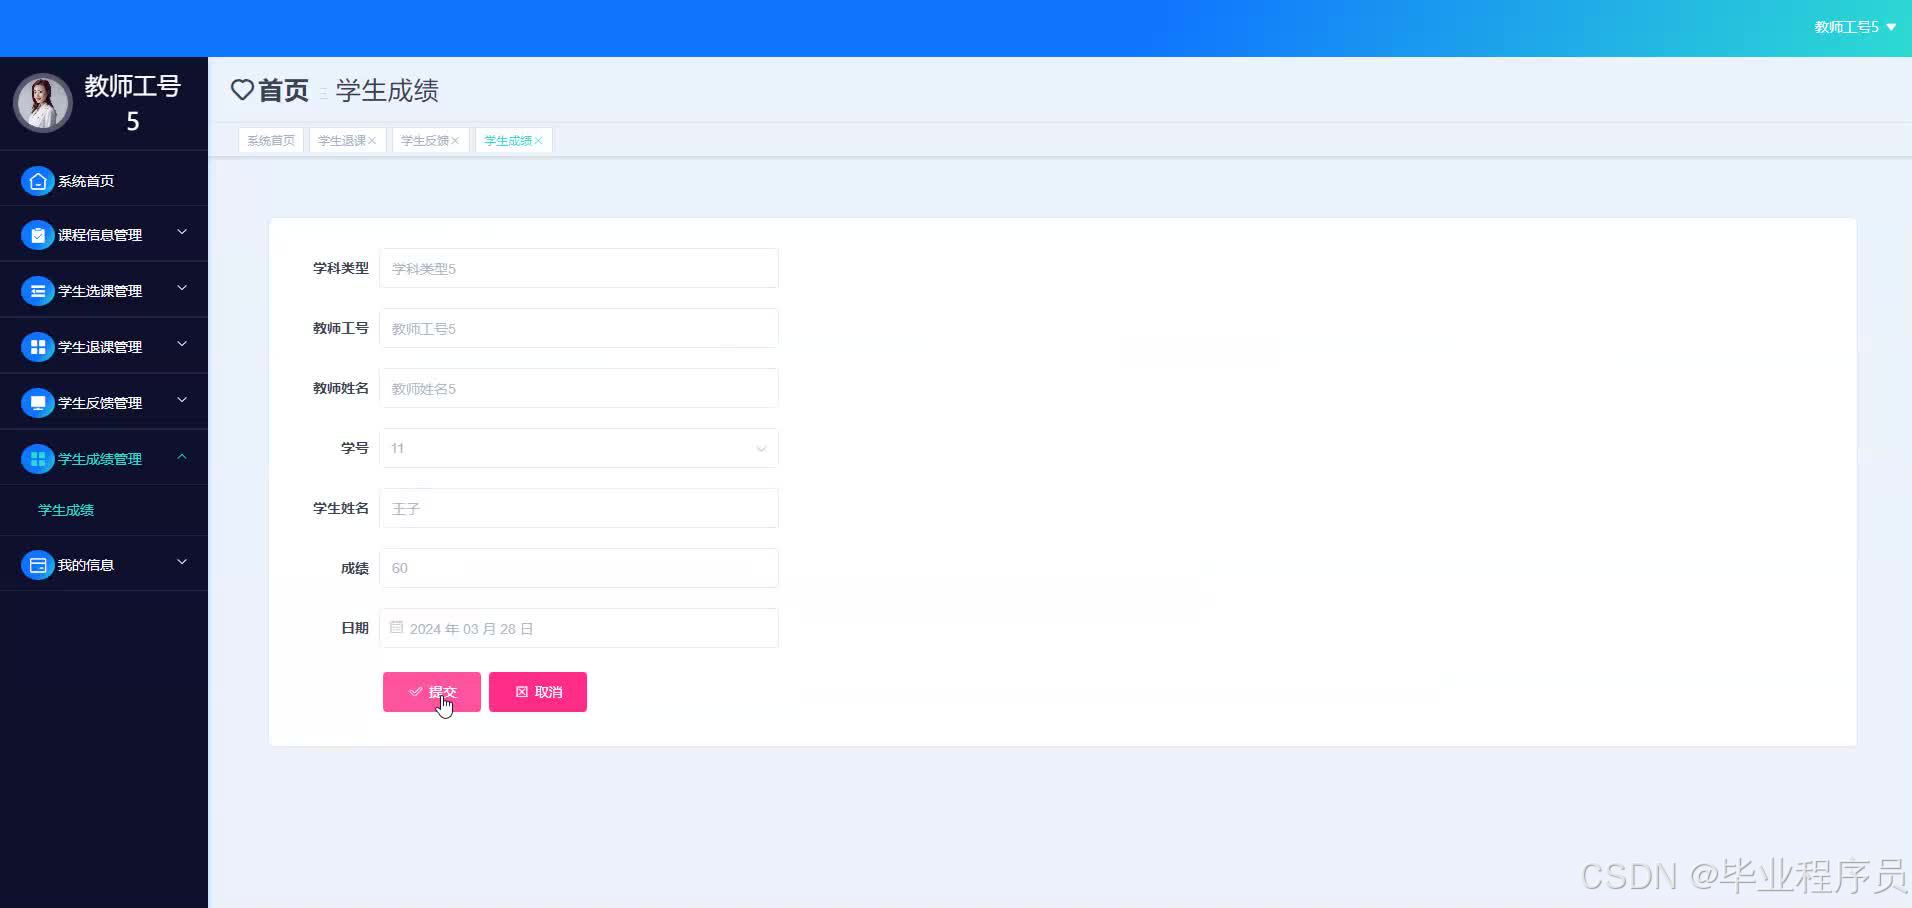Click the 我的信息 menu label
1912x908 pixels.
pos(86,565)
